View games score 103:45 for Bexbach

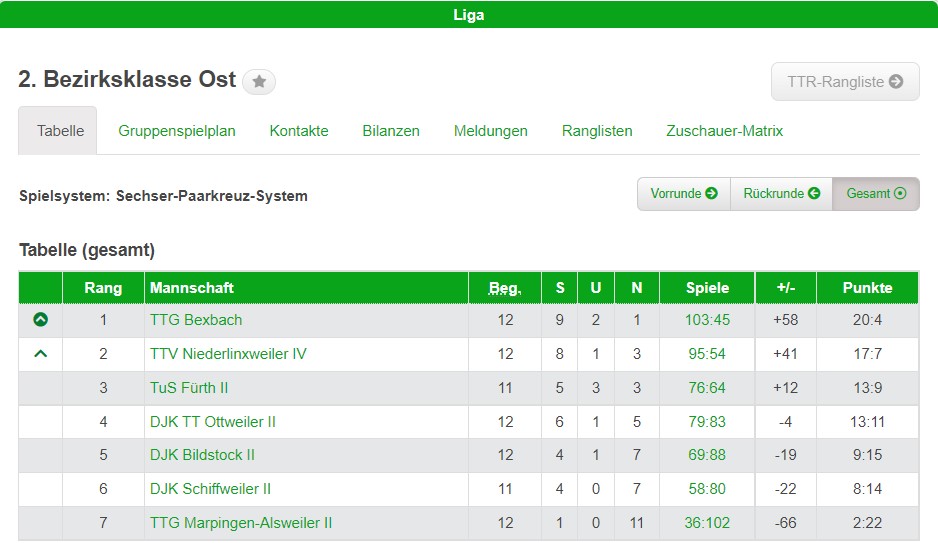(x=707, y=320)
